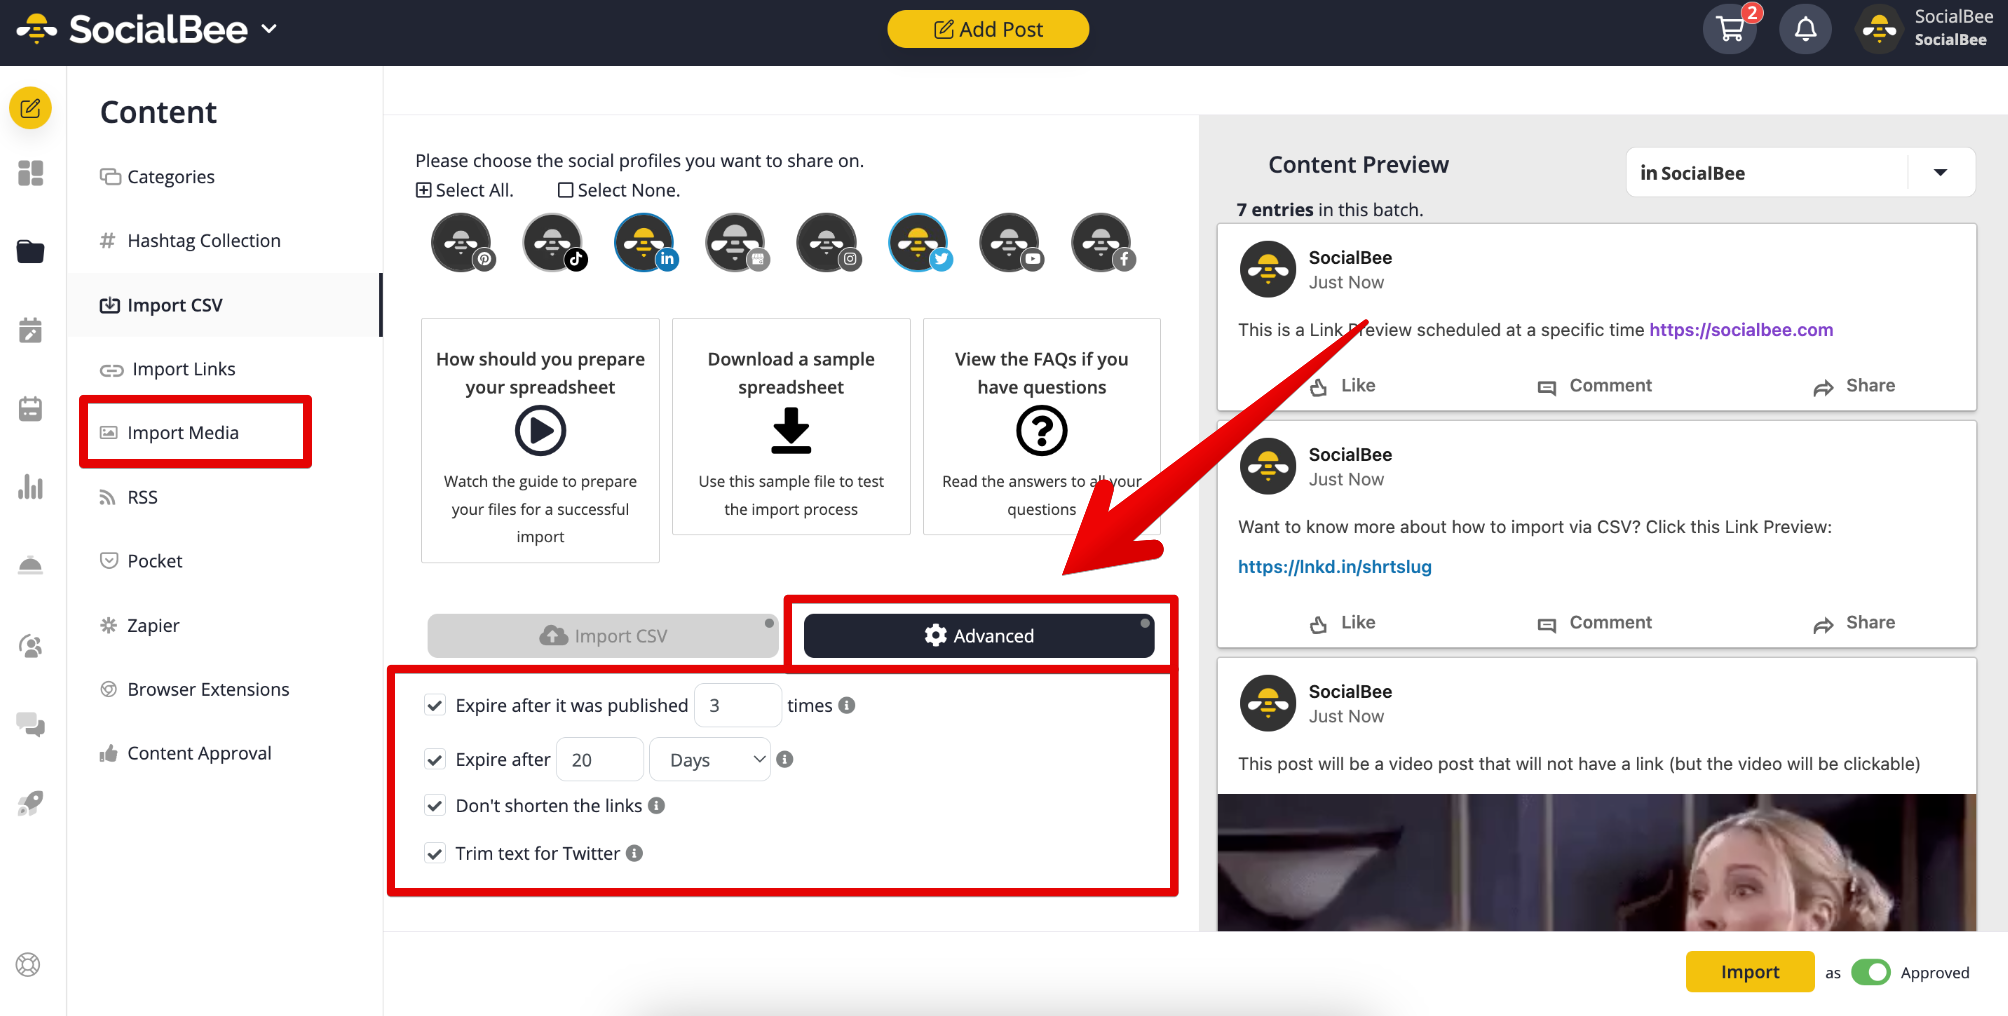Open the Days unit dropdown
The image size is (2008, 1016).
point(710,760)
